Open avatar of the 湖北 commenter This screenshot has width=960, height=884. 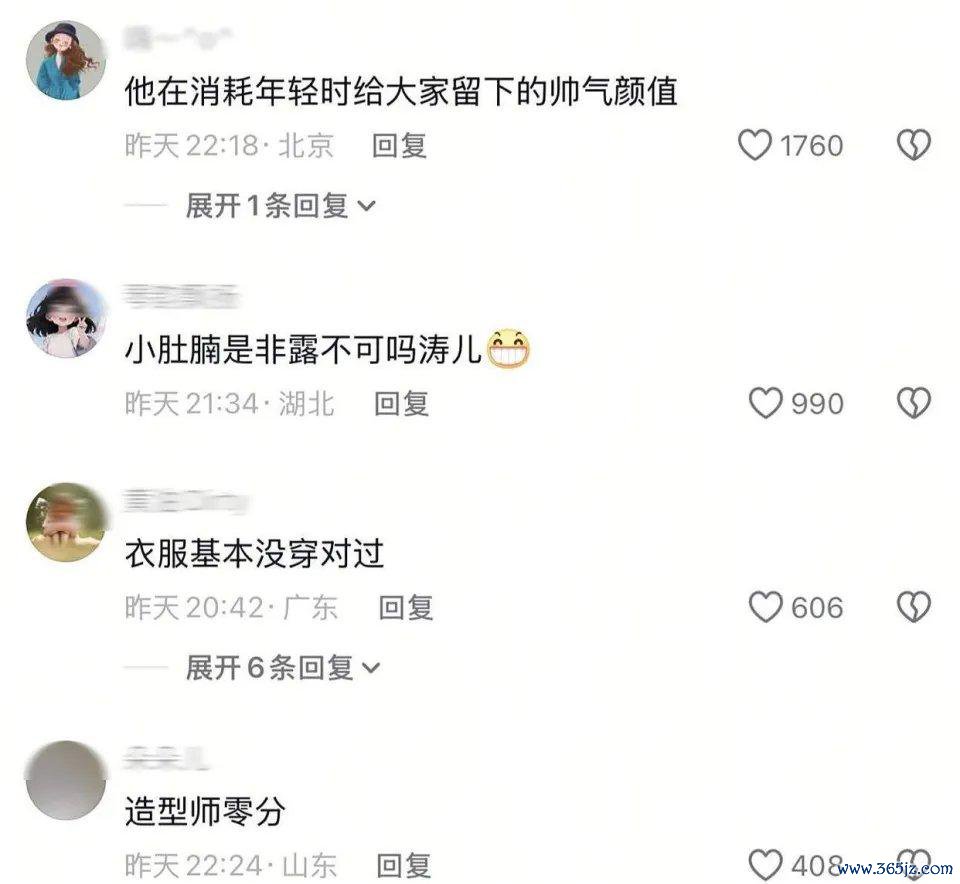(x=66, y=317)
